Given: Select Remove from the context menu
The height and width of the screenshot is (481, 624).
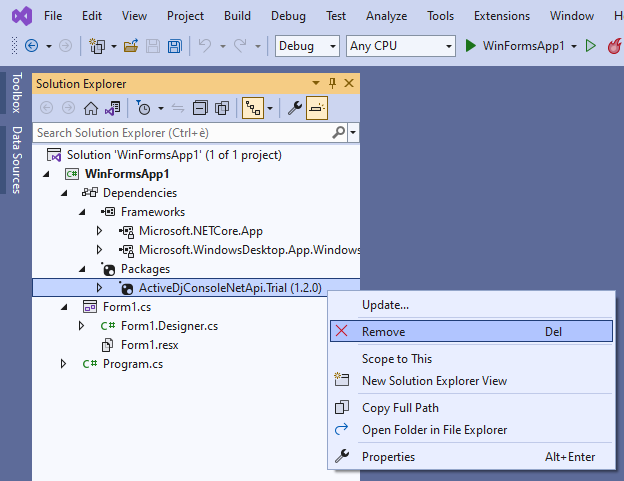Looking at the screenshot, I should tap(383, 332).
